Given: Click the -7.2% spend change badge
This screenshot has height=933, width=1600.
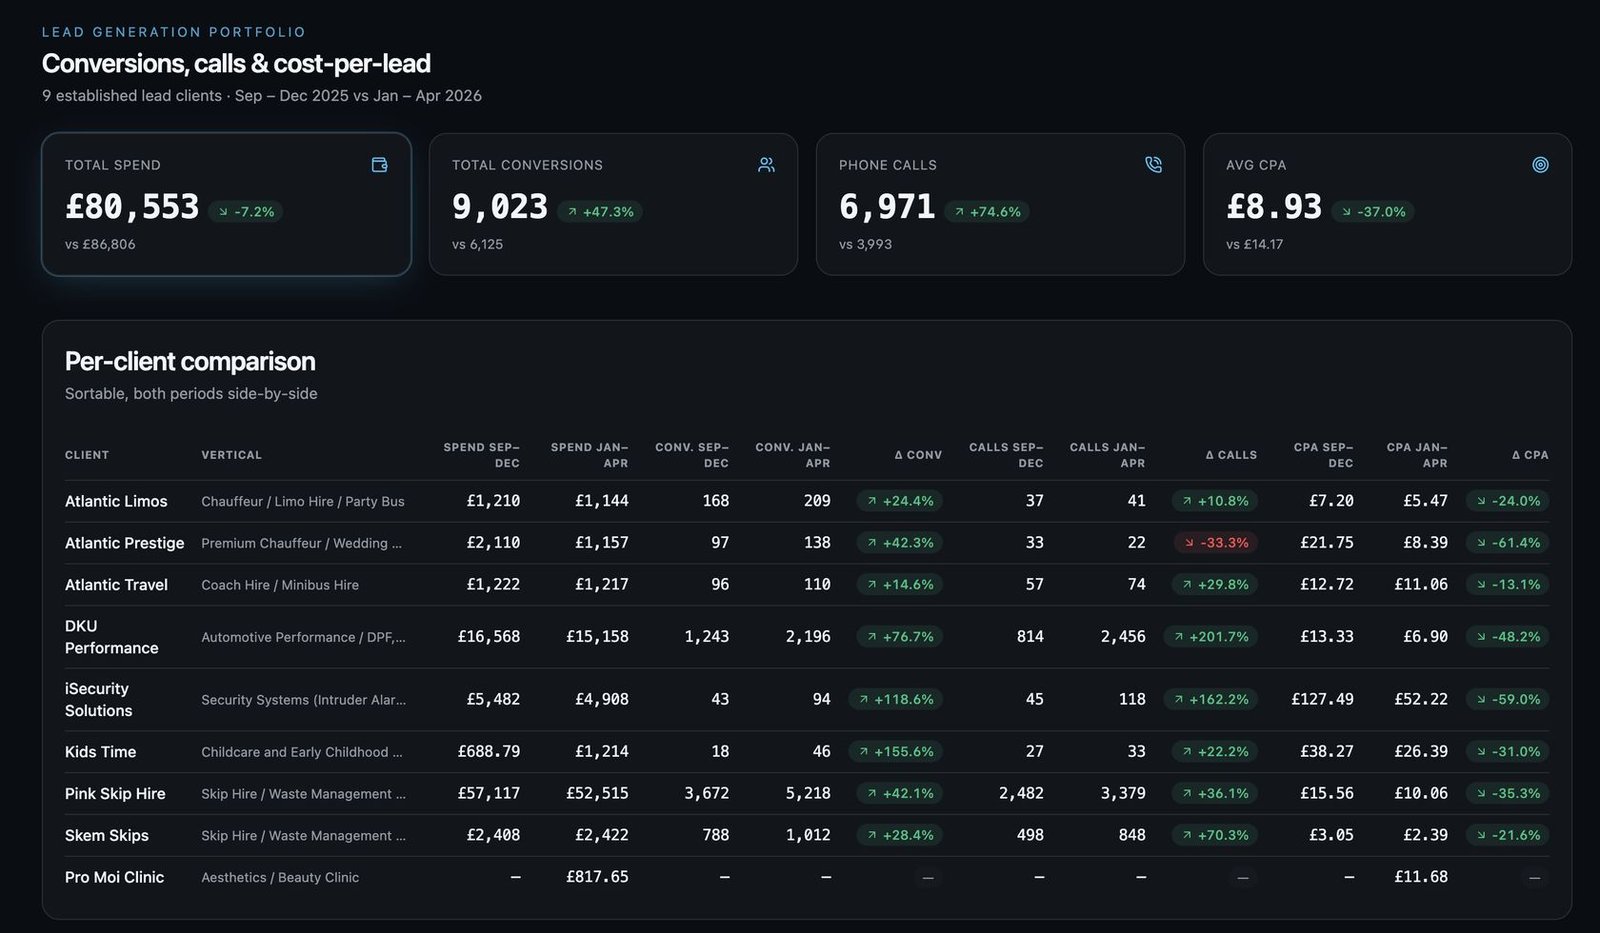Looking at the screenshot, I should coord(246,212).
